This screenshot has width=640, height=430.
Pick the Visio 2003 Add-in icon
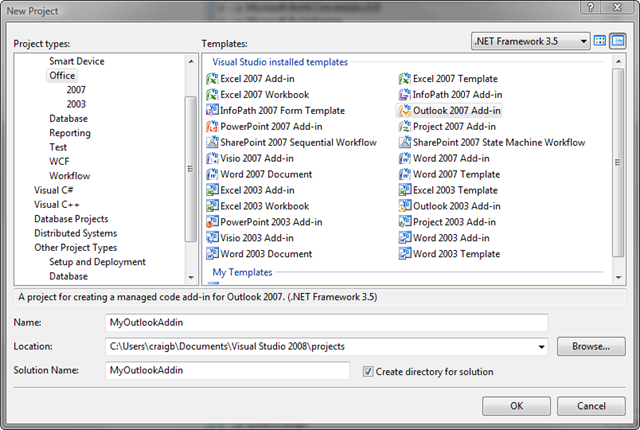212,237
